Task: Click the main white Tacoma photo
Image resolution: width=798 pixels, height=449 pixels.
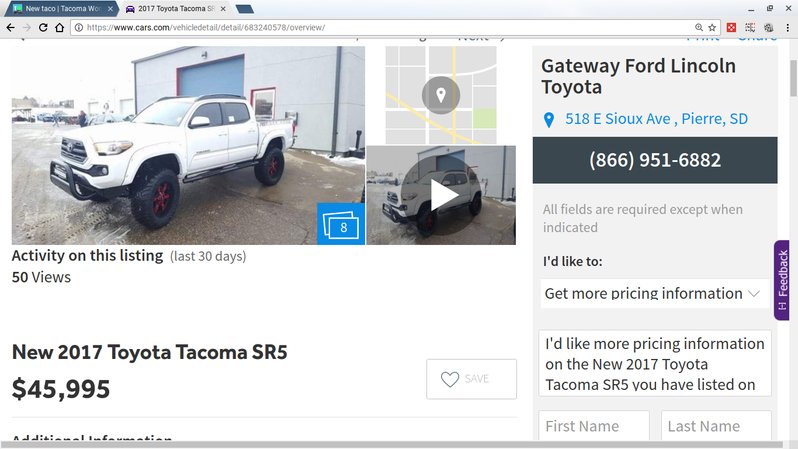Action: click(188, 146)
